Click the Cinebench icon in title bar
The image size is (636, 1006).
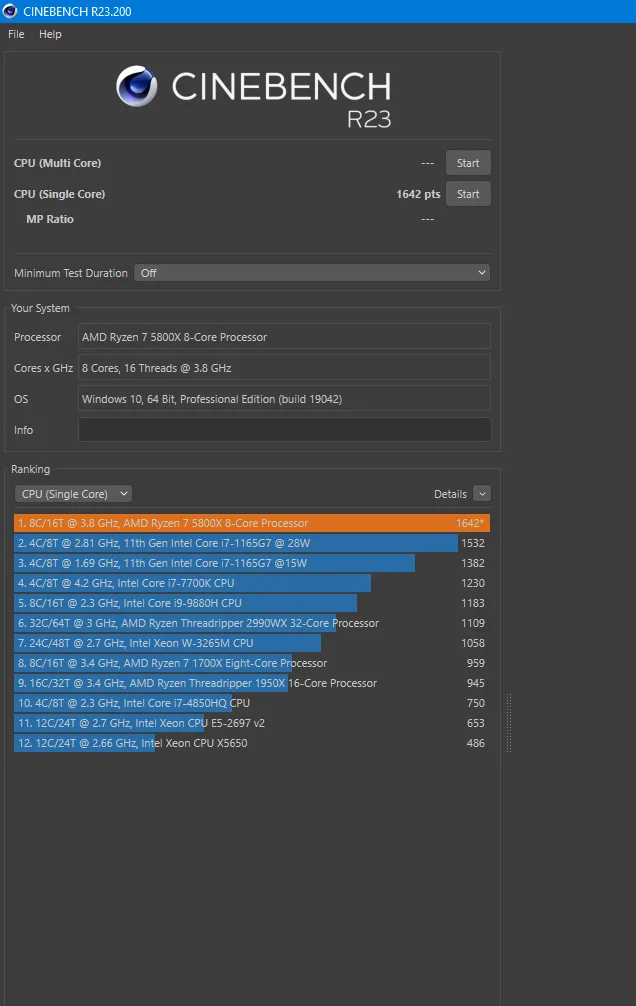click(x=10, y=11)
